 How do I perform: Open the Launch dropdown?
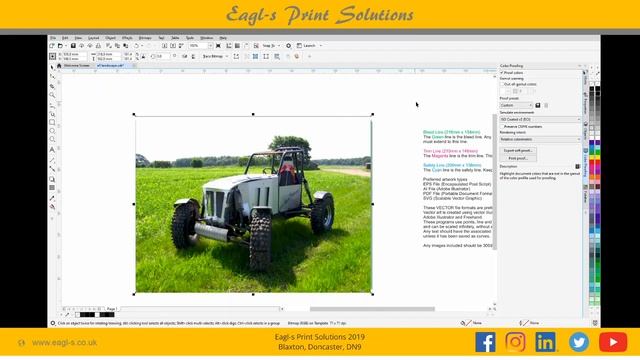310,46
